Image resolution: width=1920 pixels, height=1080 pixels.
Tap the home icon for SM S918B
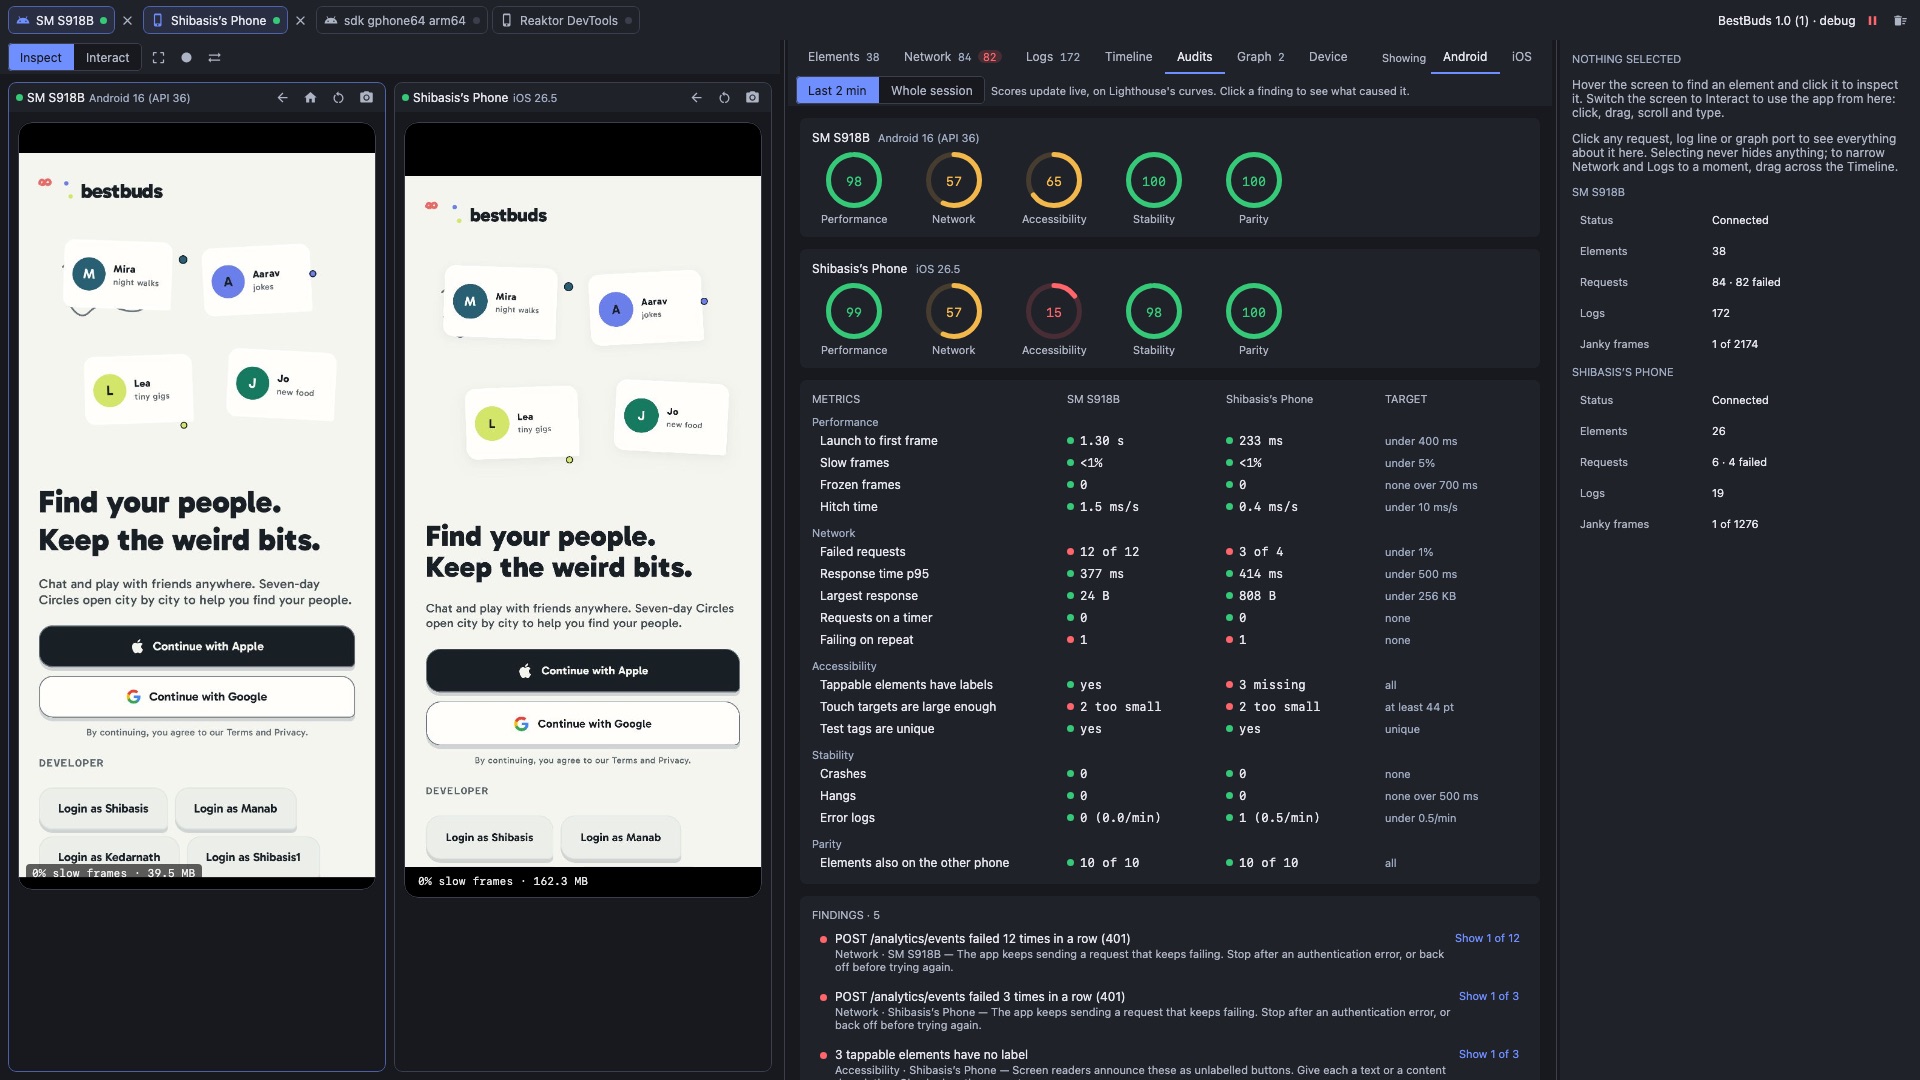pos(310,98)
